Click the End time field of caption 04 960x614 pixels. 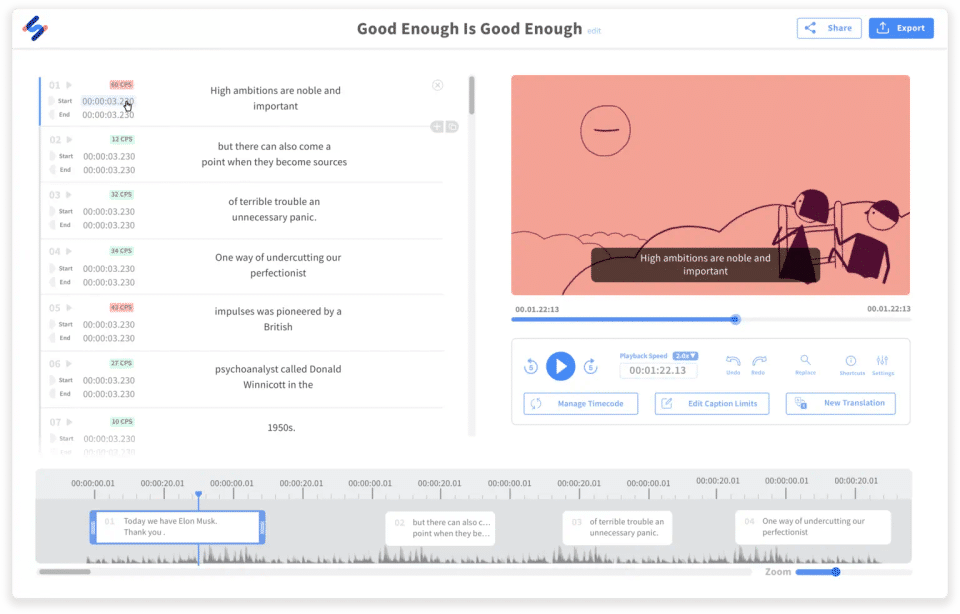pos(109,282)
